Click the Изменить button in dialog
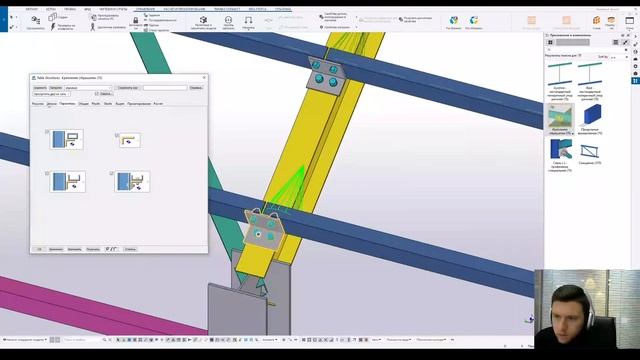This screenshot has width=640, height=360. [x=74, y=249]
